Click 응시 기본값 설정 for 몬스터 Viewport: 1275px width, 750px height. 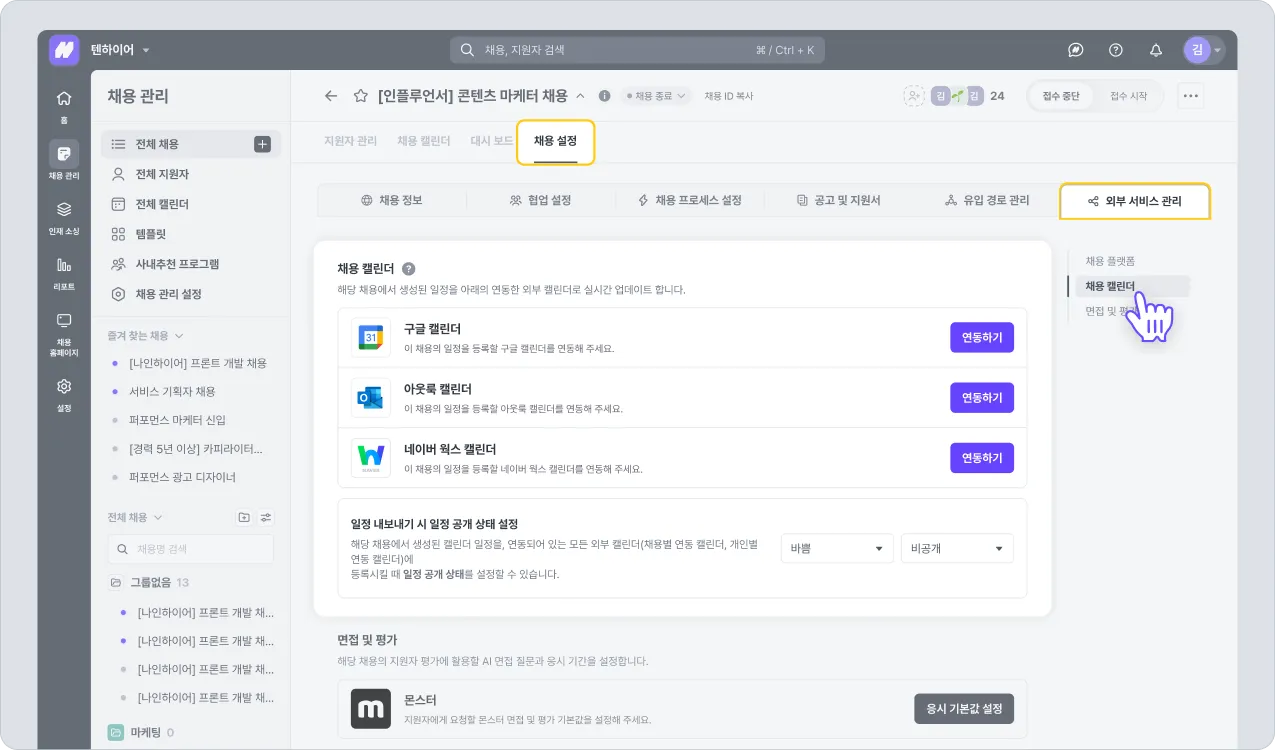964,709
